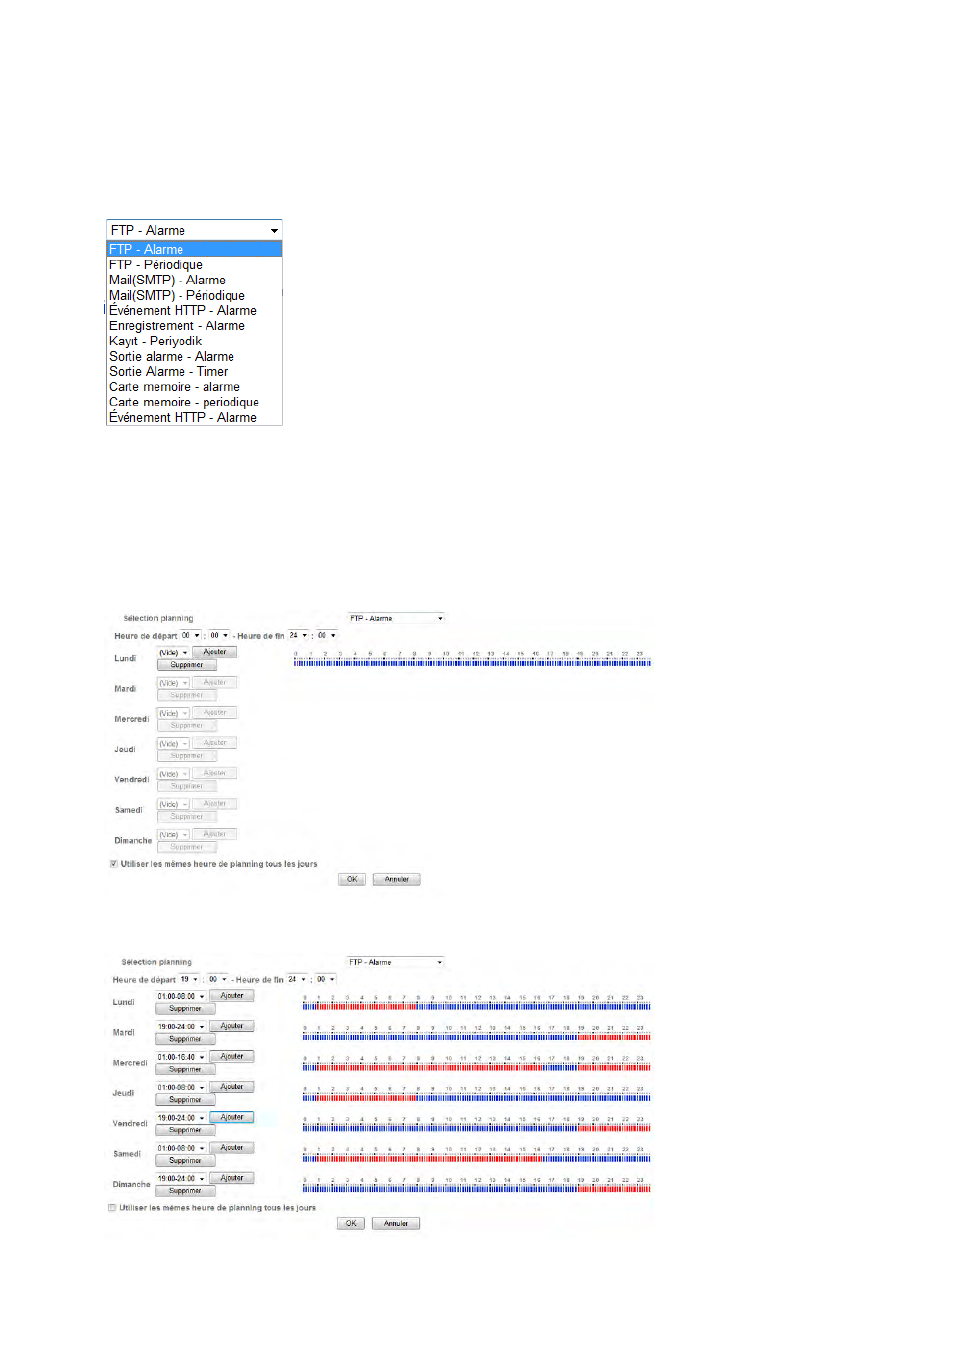The image size is (954, 1350).
Task: Click Supprimer under Mercredi 01:00-16:40
Action: (x=185, y=1070)
